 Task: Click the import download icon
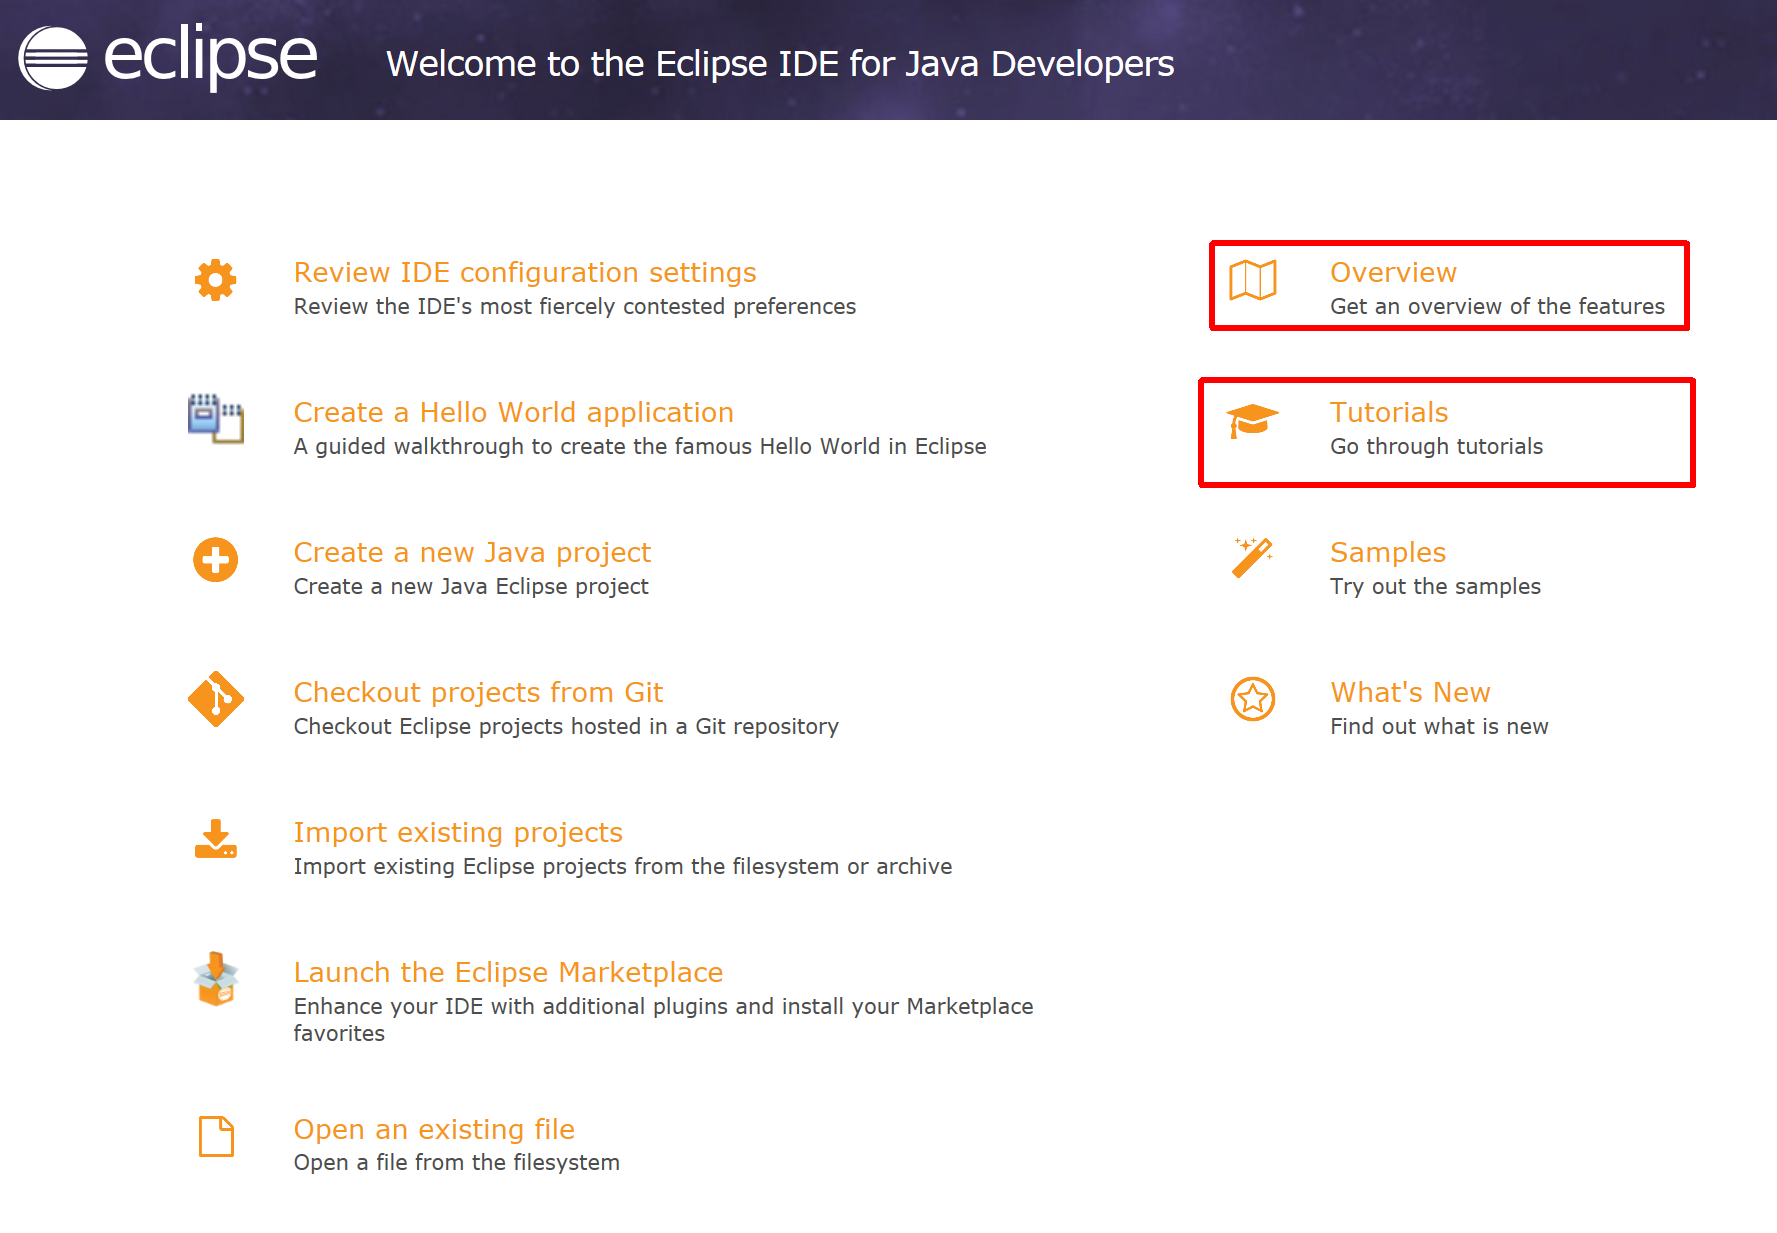216,839
